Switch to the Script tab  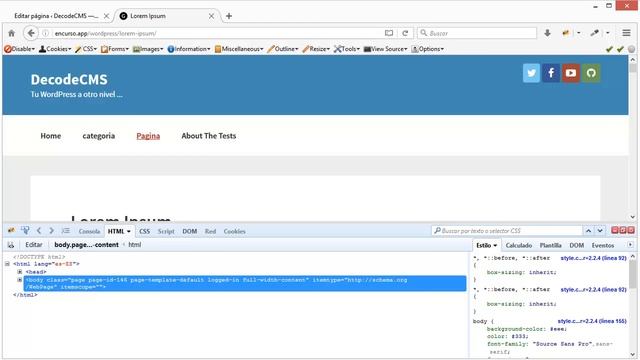tap(166, 231)
